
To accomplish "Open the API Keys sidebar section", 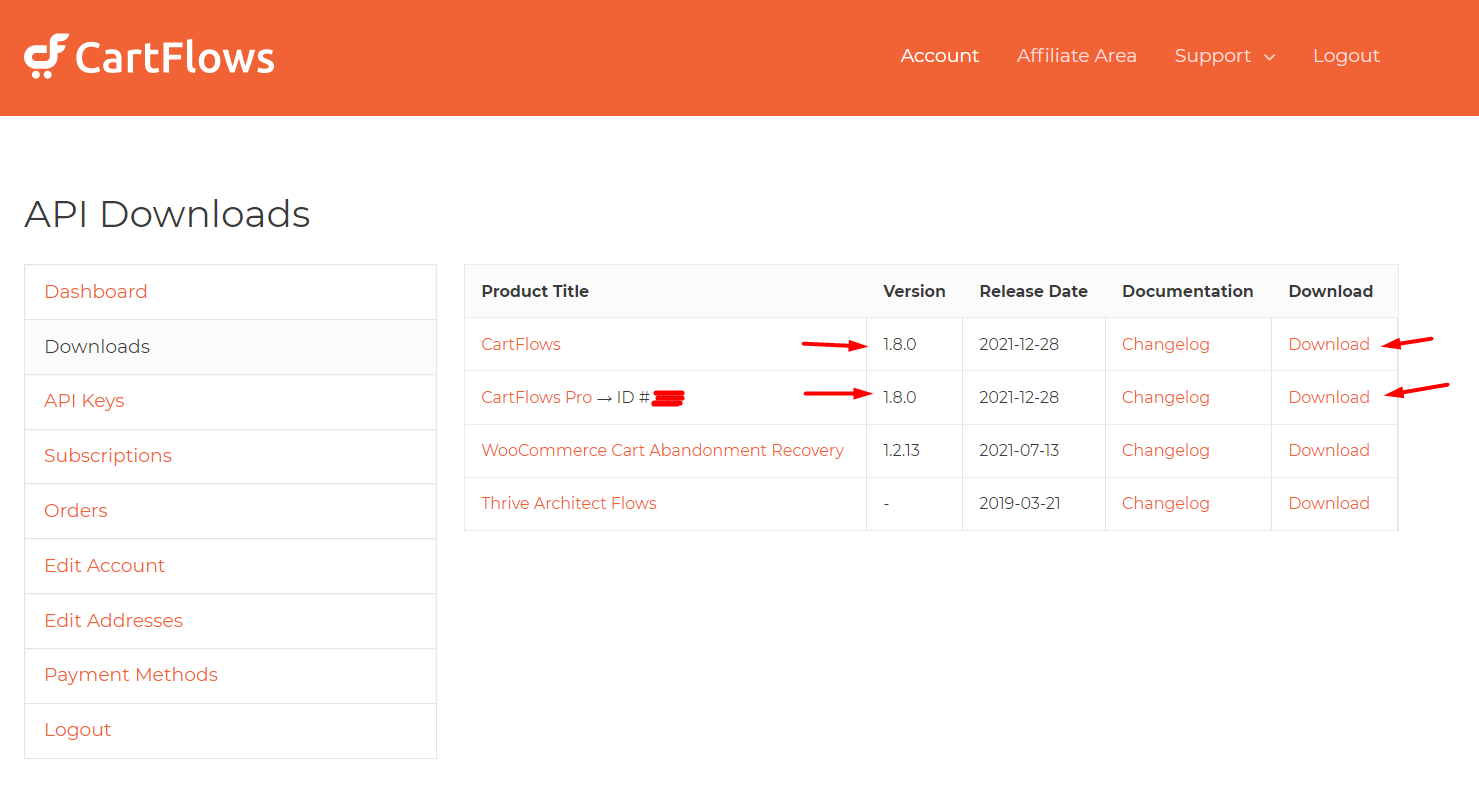I will tap(84, 401).
